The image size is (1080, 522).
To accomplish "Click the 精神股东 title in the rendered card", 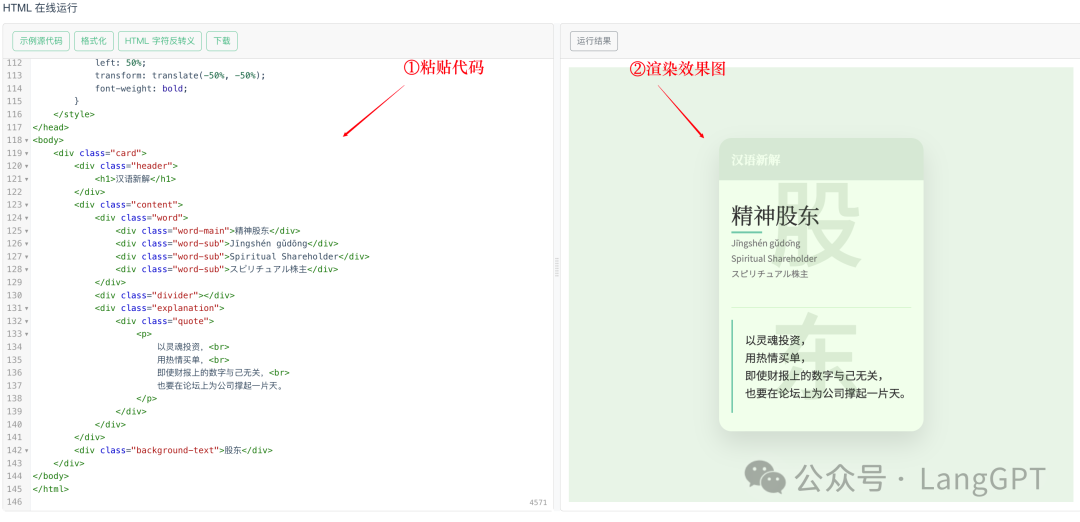I will 775,215.
